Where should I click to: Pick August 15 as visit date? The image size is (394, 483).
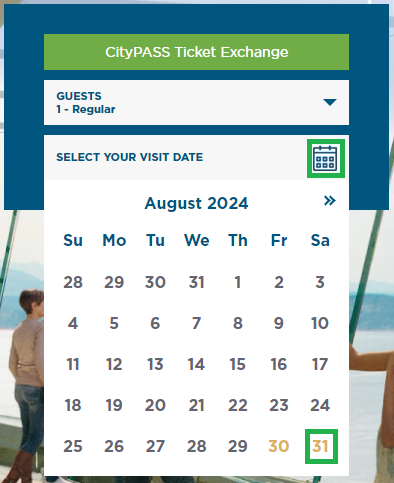click(238, 364)
